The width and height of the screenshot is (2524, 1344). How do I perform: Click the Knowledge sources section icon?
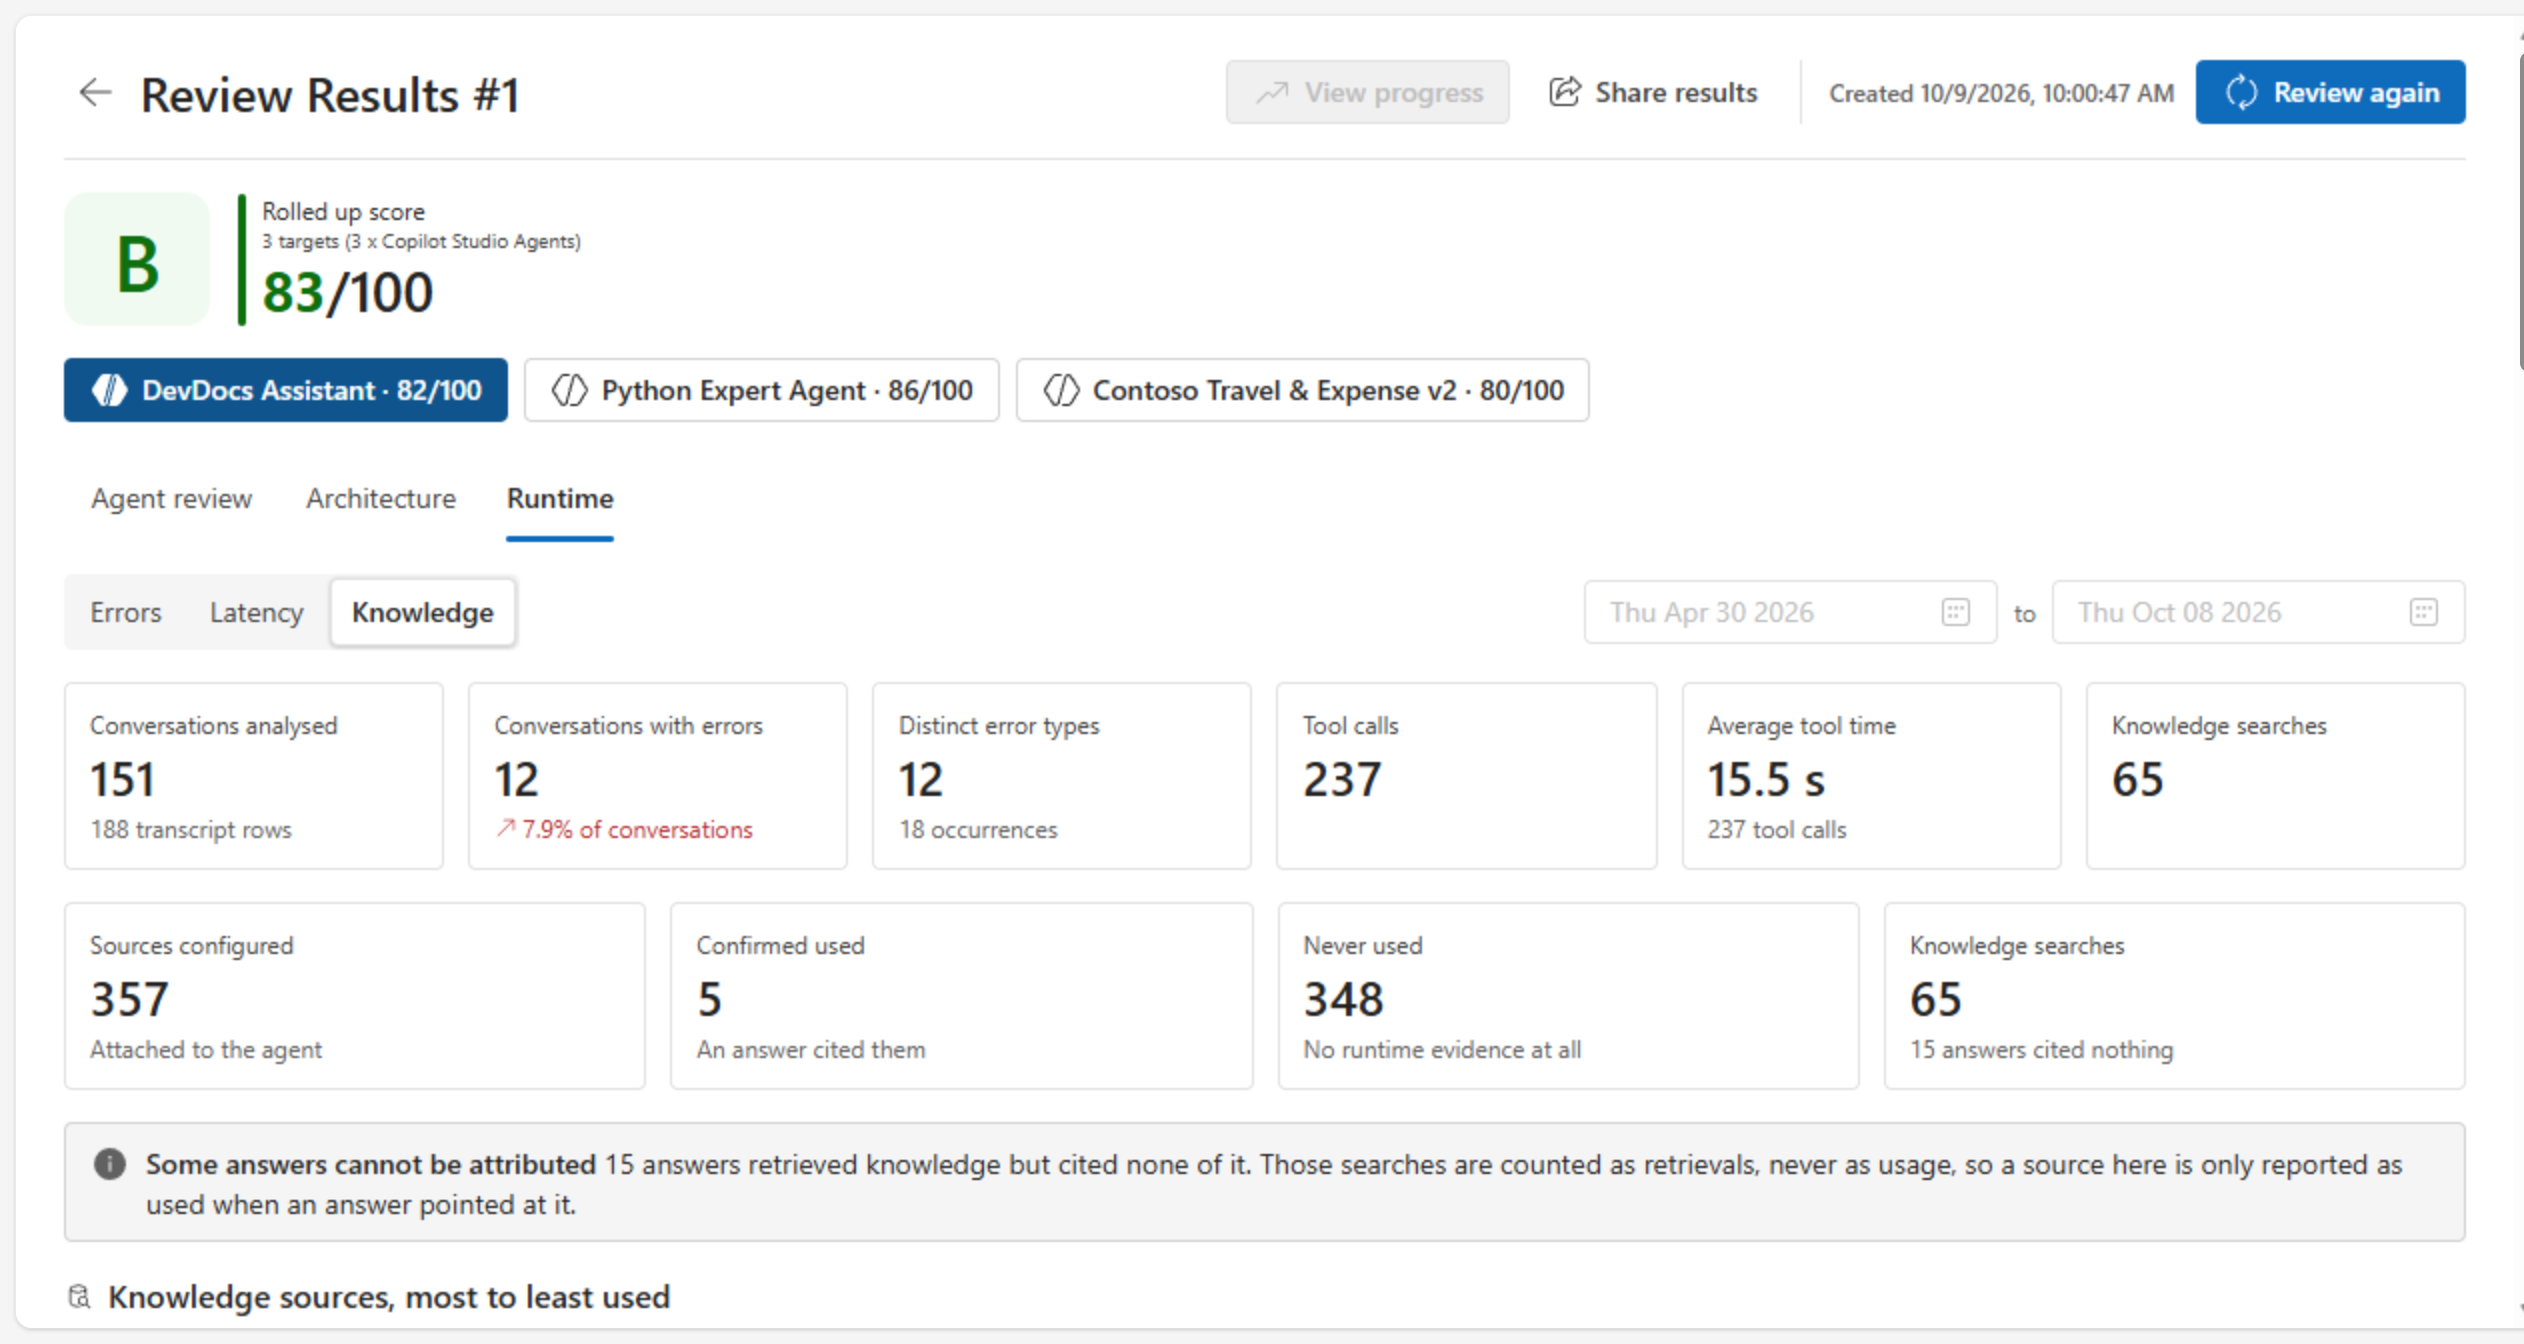pos(80,1297)
